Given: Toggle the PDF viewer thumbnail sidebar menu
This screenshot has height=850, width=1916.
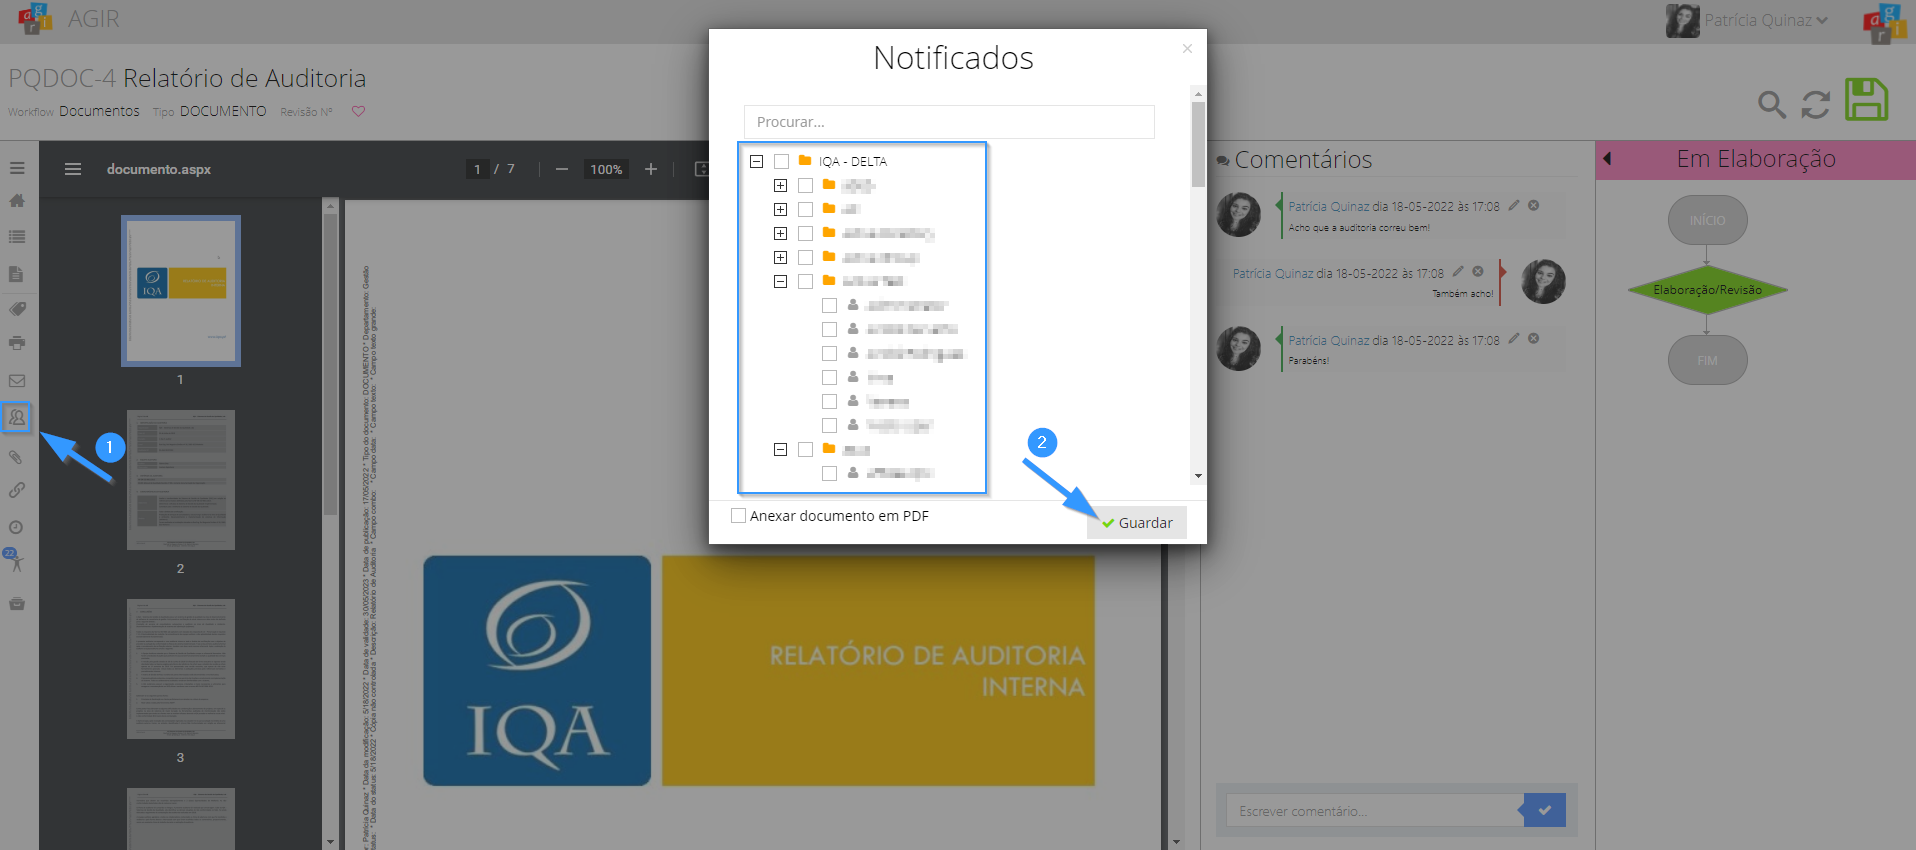Looking at the screenshot, I should tap(73, 169).
